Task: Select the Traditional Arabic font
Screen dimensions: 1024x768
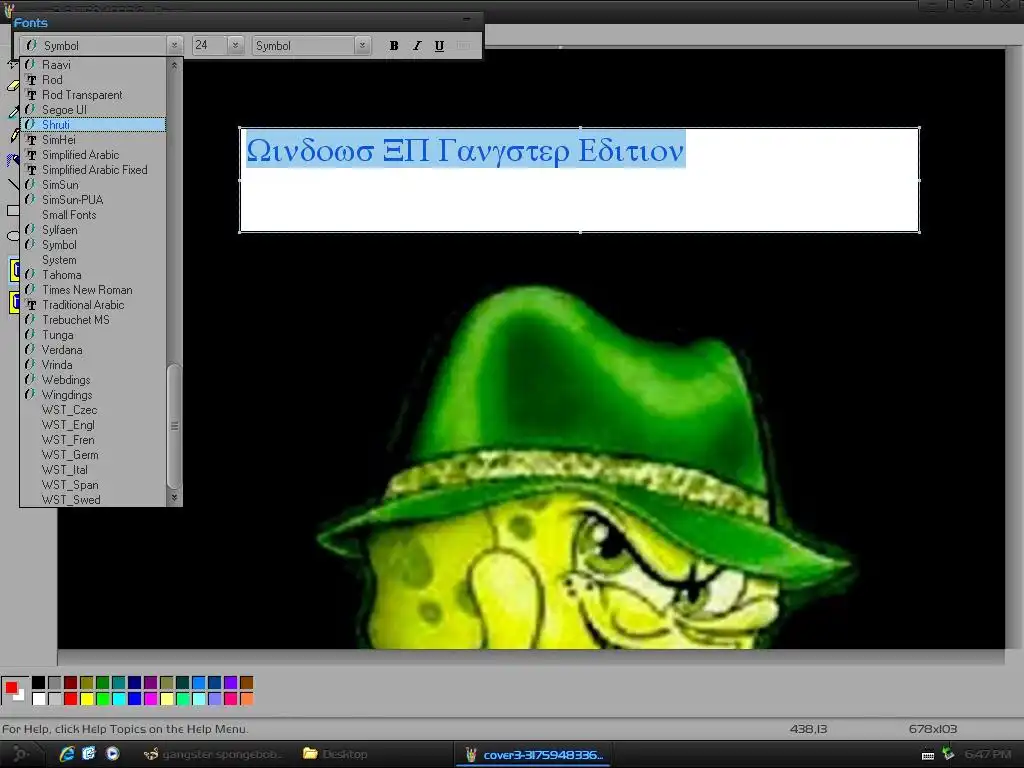Action: pyautogui.click(x=93, y=305)
